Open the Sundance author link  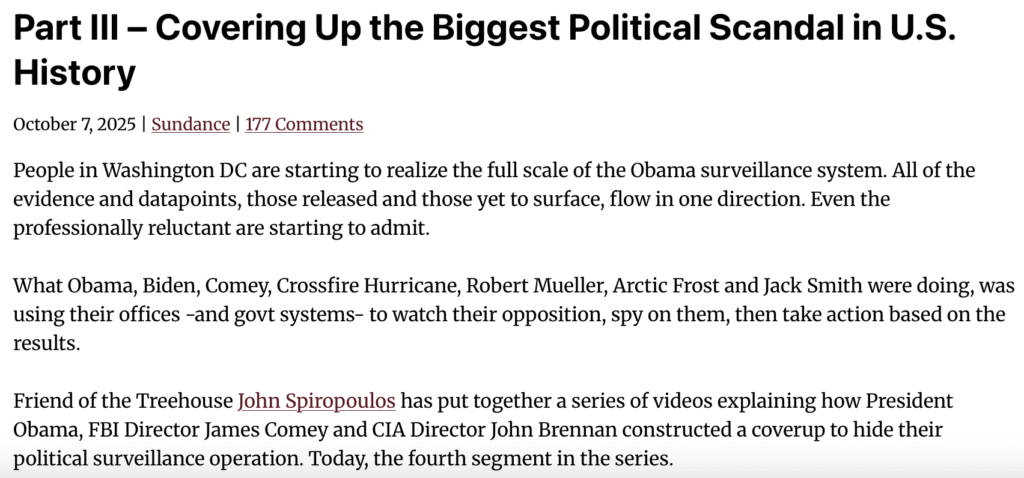click(x=190, y=125)
